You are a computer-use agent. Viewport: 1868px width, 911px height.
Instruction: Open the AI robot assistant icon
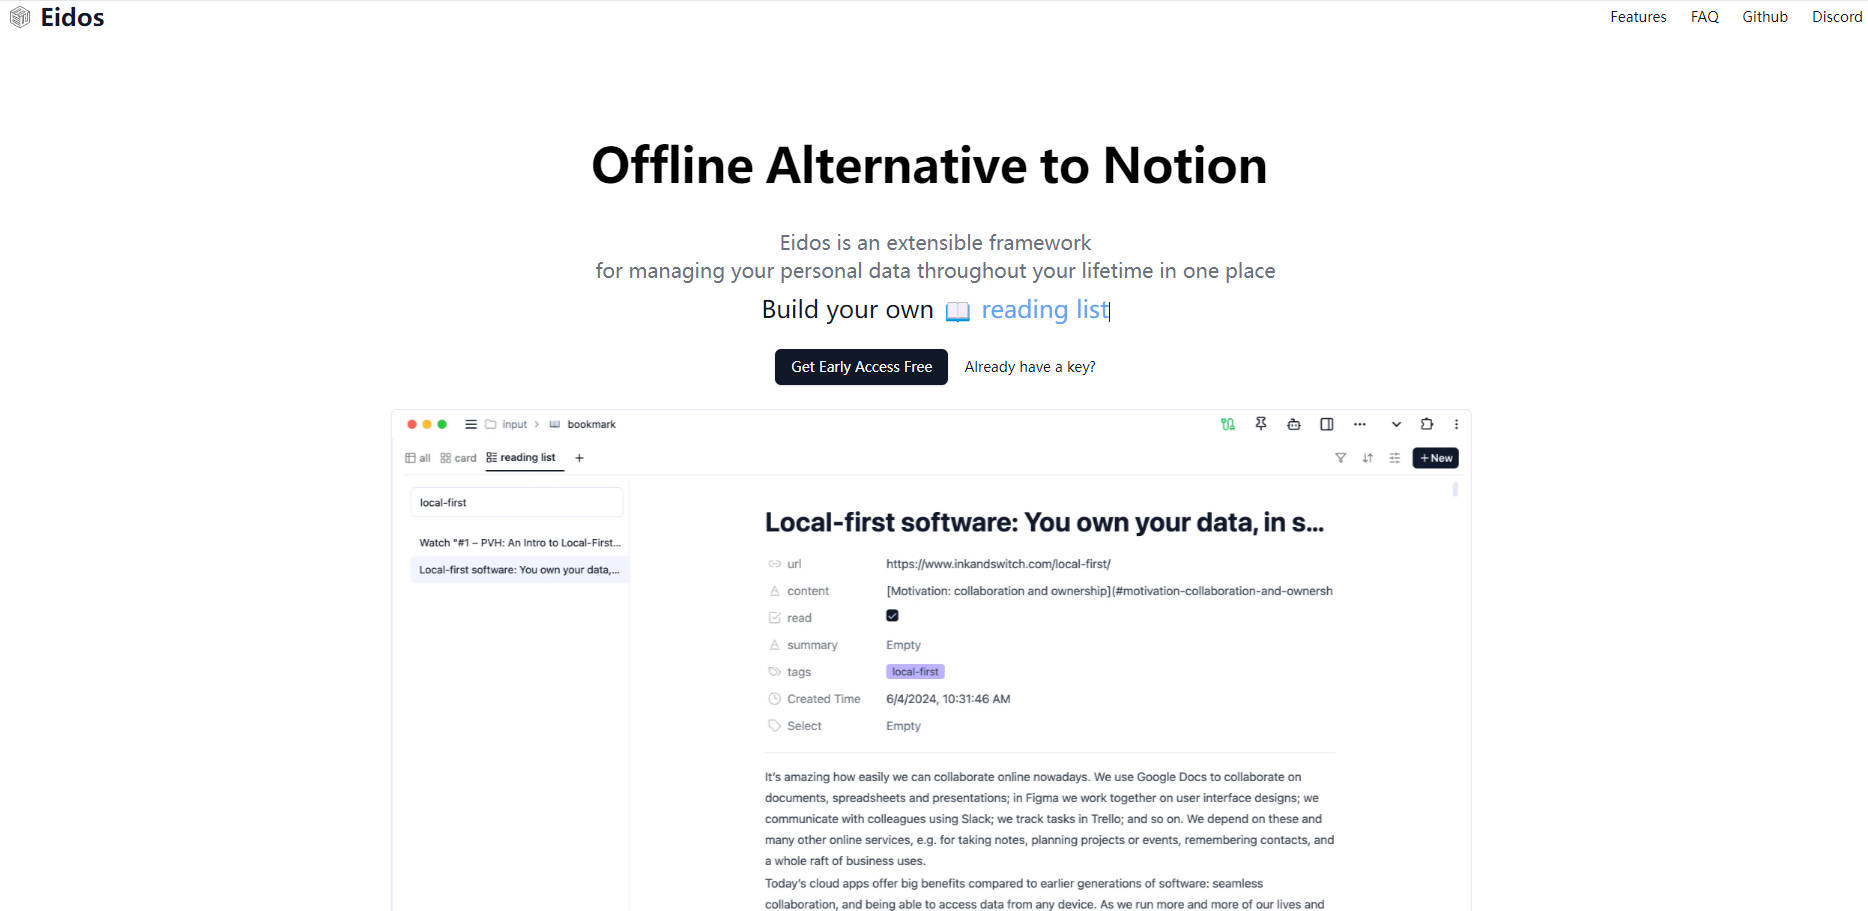coord(1294,424)
